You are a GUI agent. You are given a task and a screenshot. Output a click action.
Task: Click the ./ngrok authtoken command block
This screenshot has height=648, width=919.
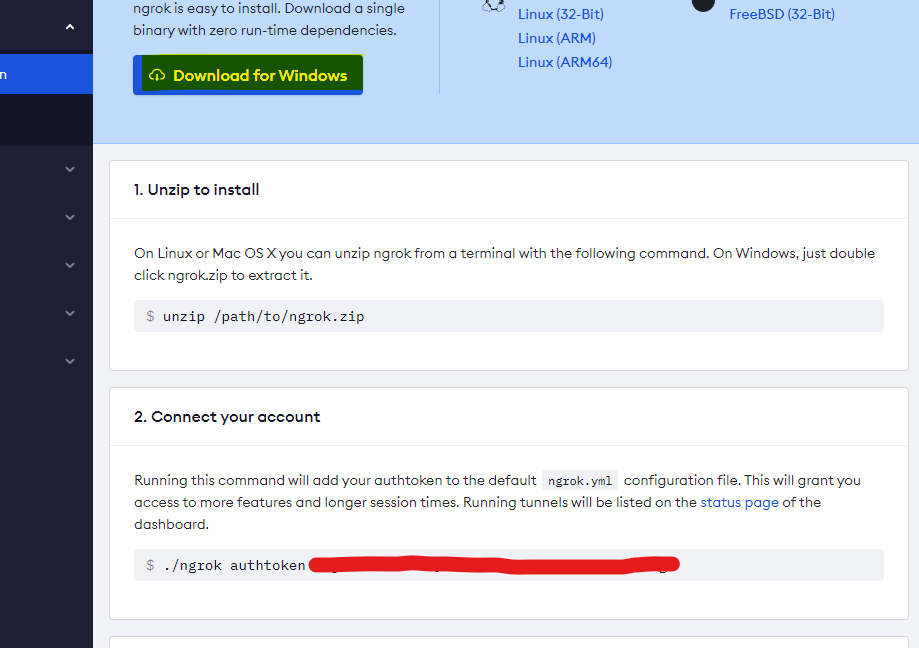coord(508,565)
